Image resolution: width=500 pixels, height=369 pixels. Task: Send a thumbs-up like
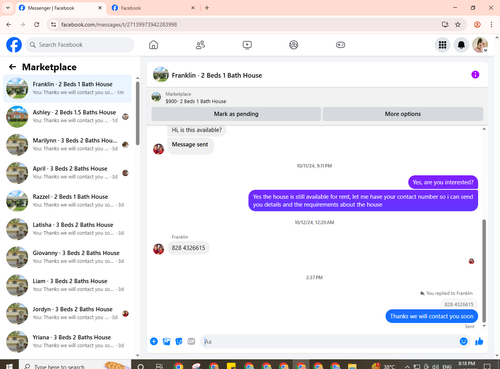479,341
